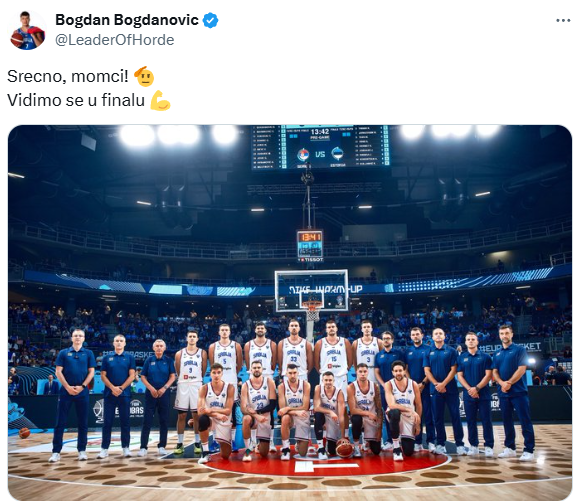Click the overhead scoreboard showing 13:42
The height and width of the screenshot is (501, 579).
coord(320,147)
